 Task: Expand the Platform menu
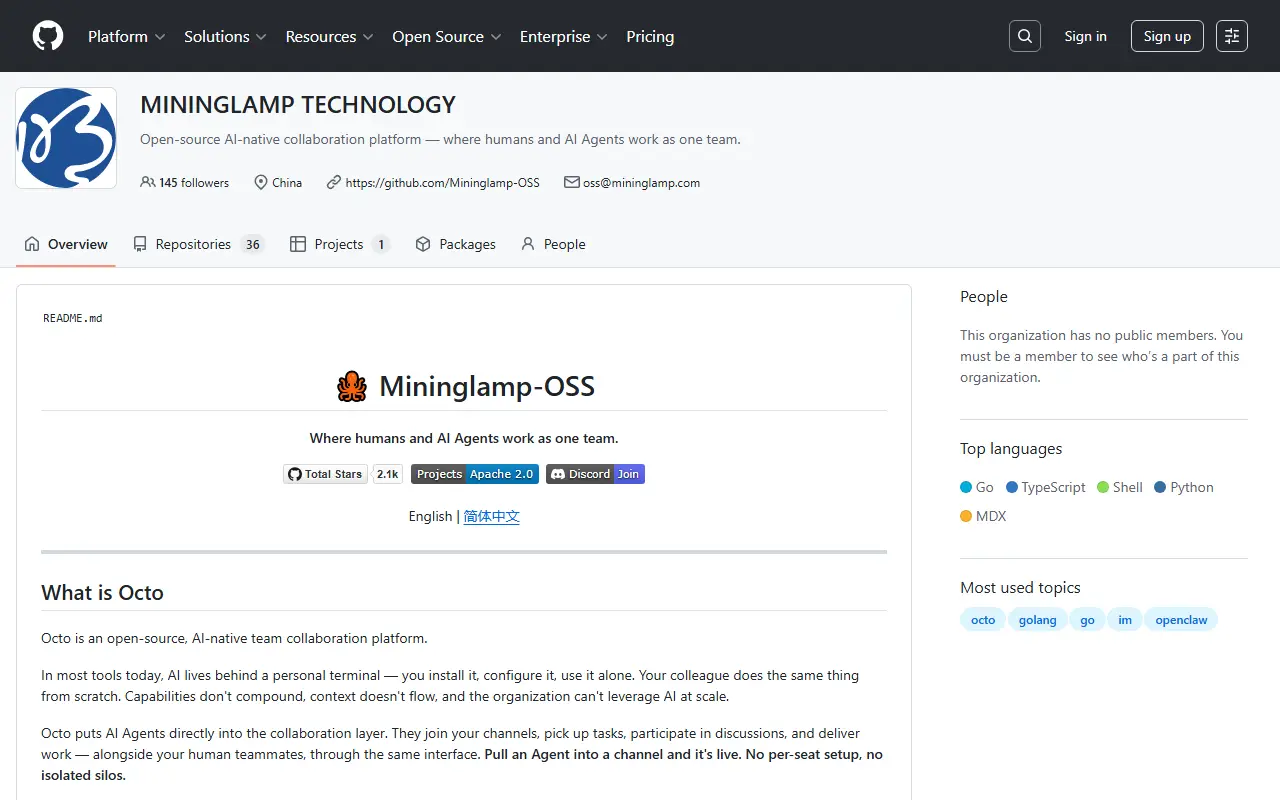[126, 36]
